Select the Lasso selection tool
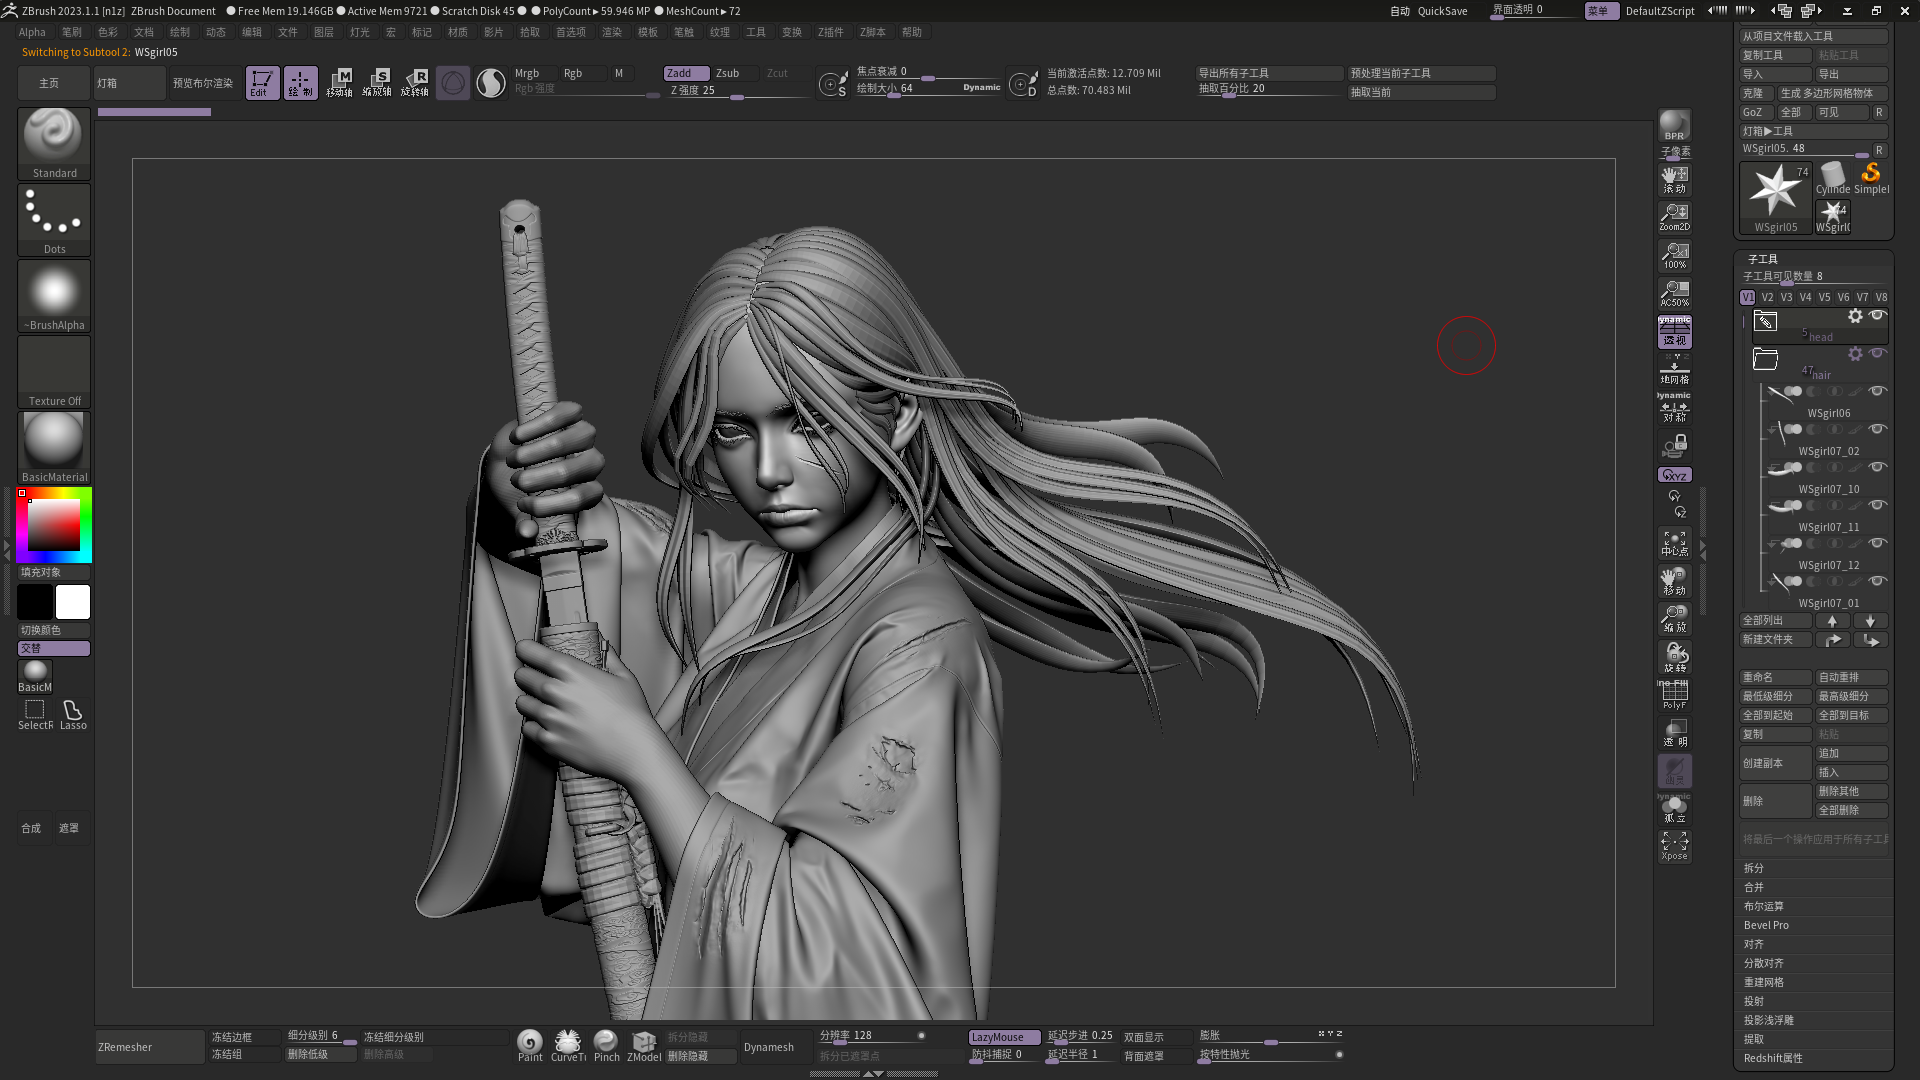1920x1080 pixels. pos(73,714)
